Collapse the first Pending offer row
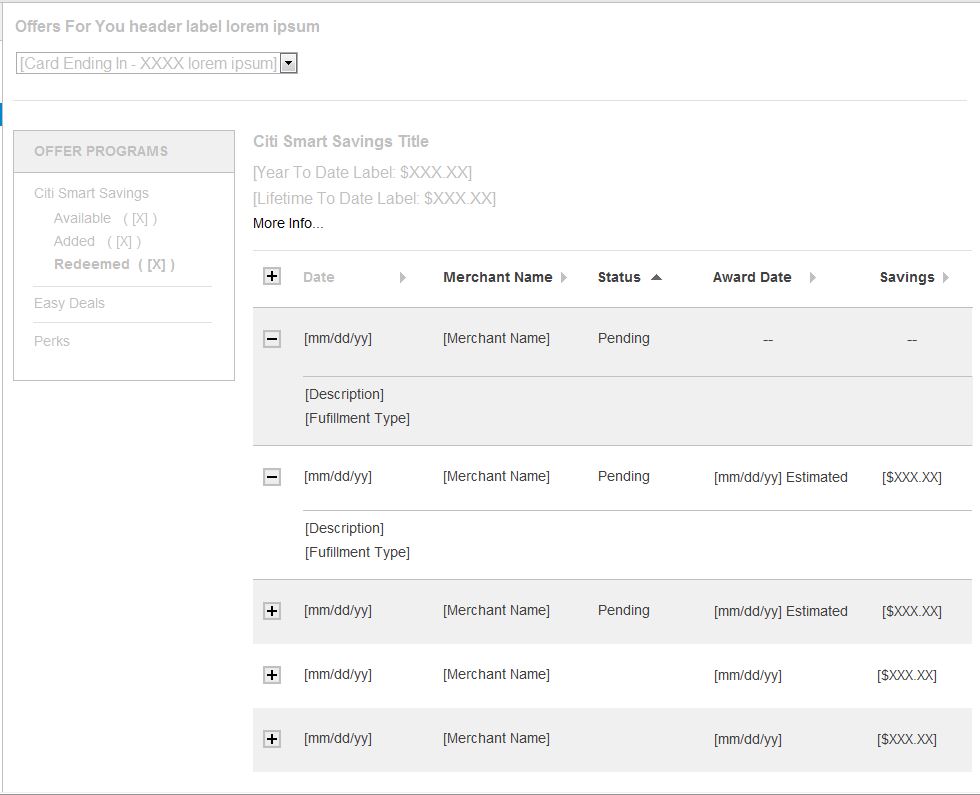The width and height of the screenshot is (980, 795). 272,339
